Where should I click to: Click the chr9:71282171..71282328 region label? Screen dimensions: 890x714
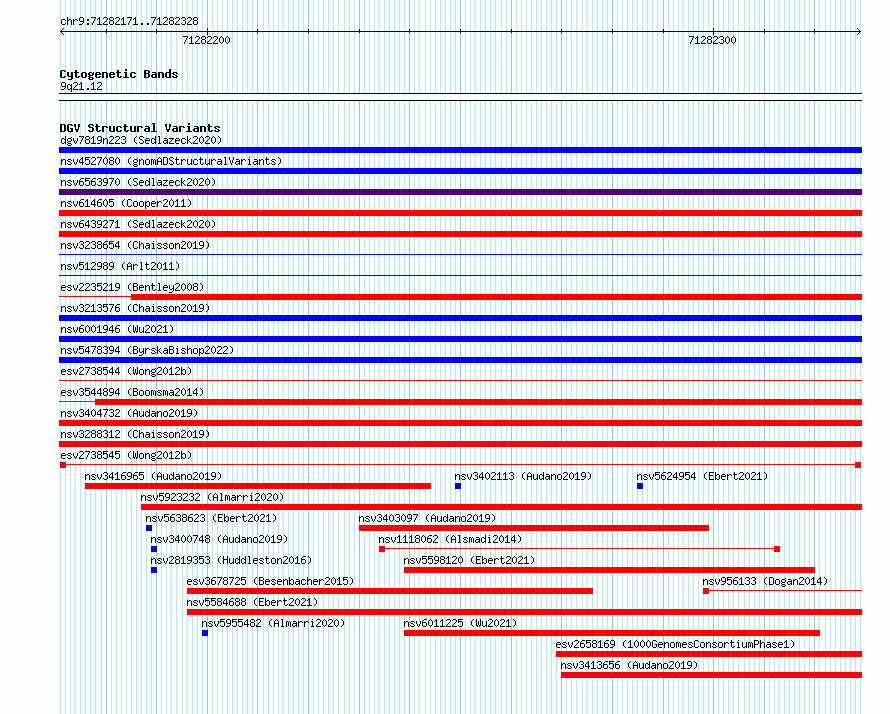coord(129,22)
